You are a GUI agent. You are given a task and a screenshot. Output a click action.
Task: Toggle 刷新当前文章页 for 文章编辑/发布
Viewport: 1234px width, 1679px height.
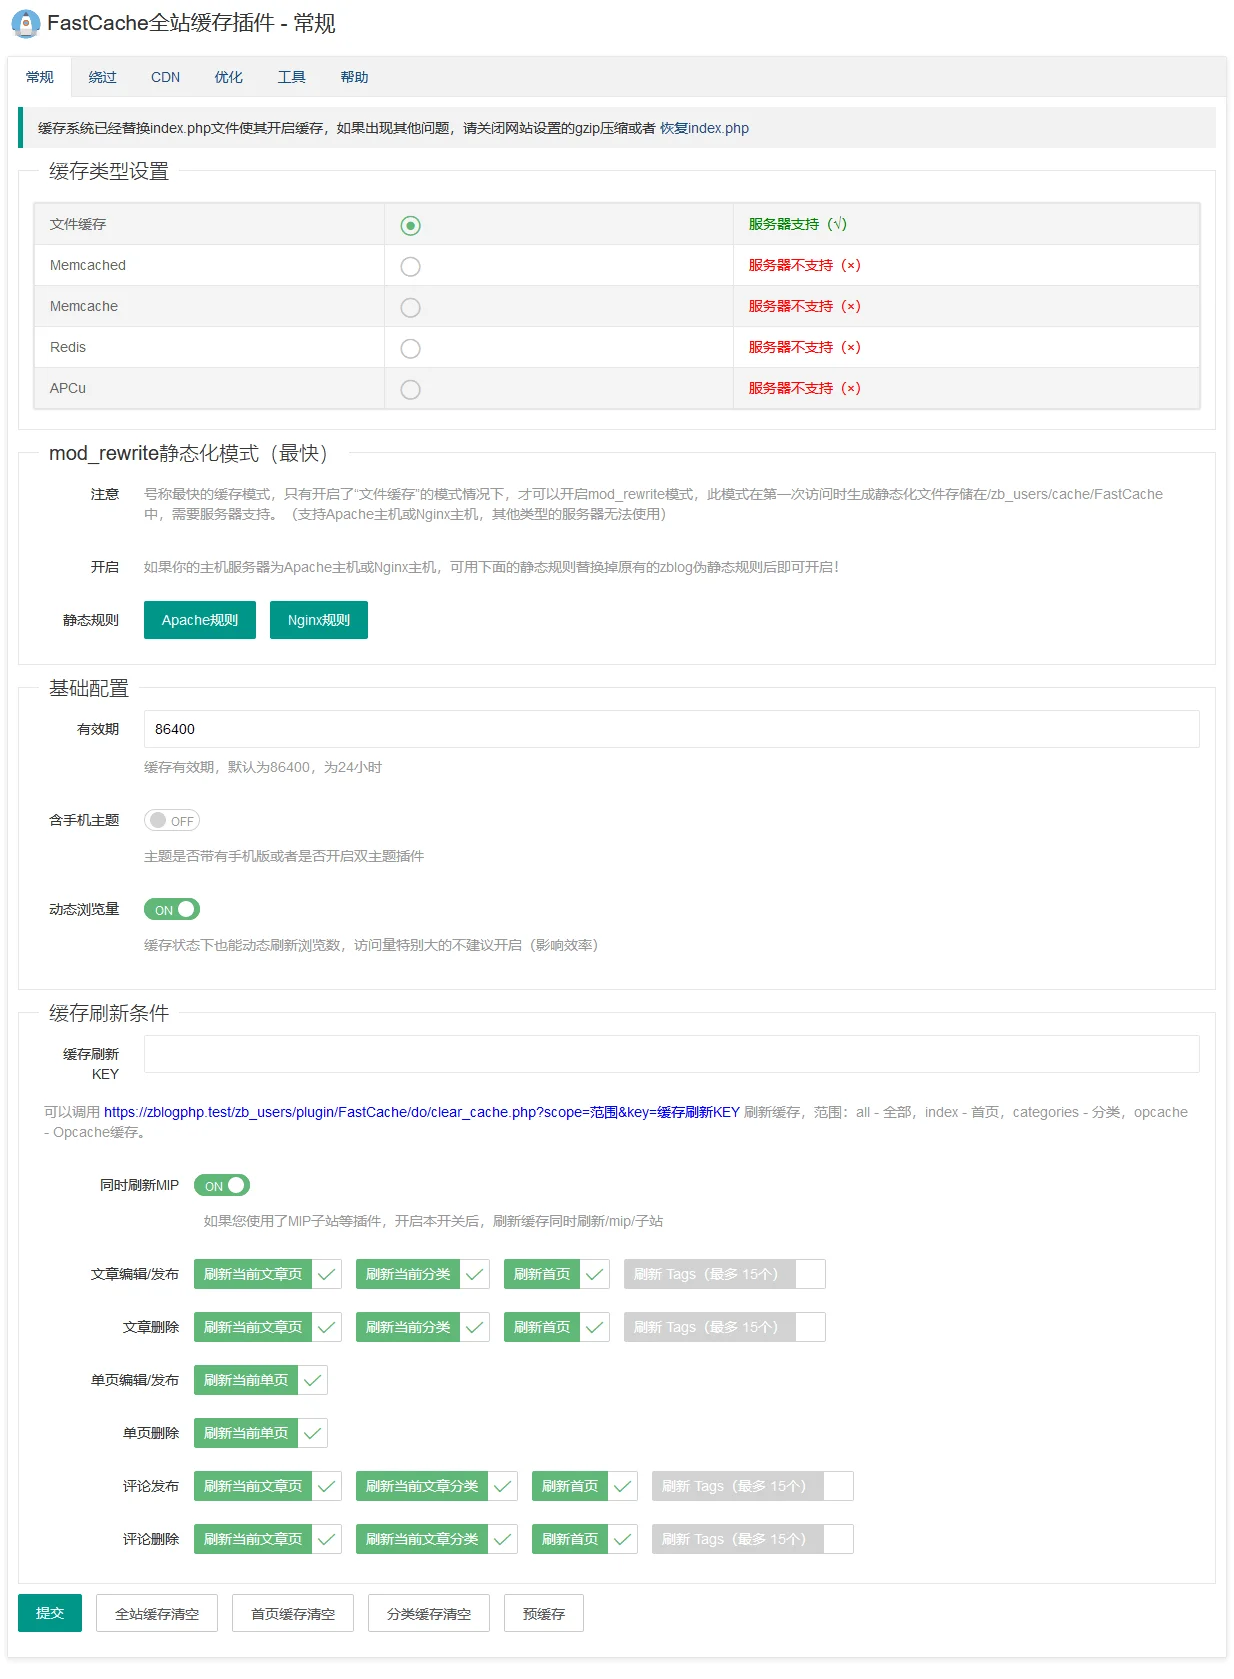tap(268, 1274)
